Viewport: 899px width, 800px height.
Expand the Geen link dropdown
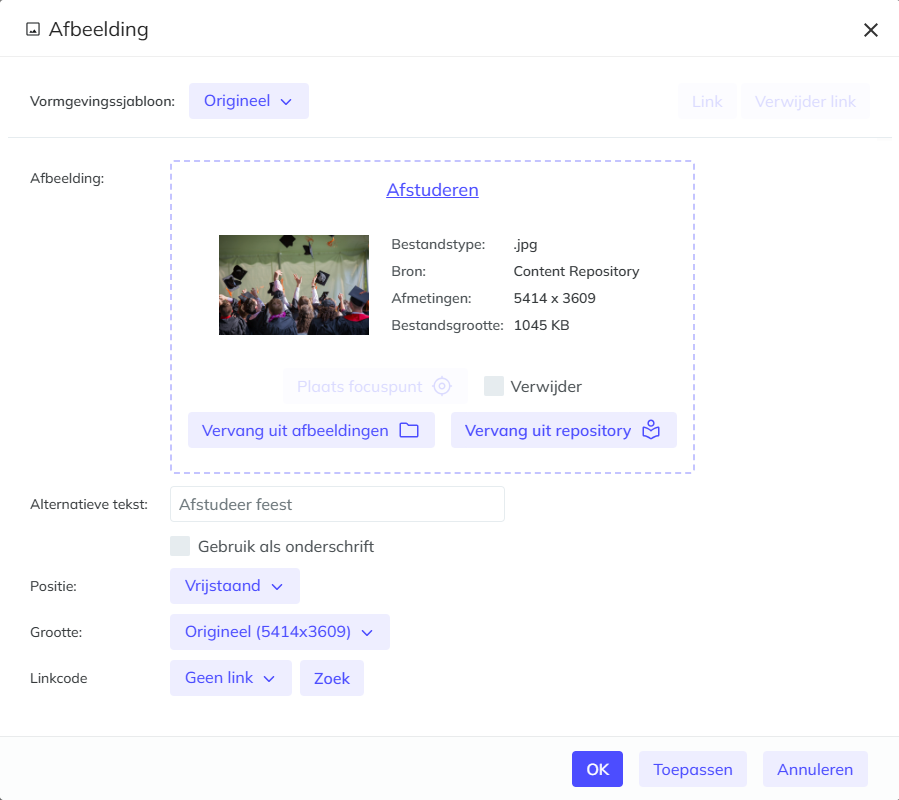click(x=230, y=678)
